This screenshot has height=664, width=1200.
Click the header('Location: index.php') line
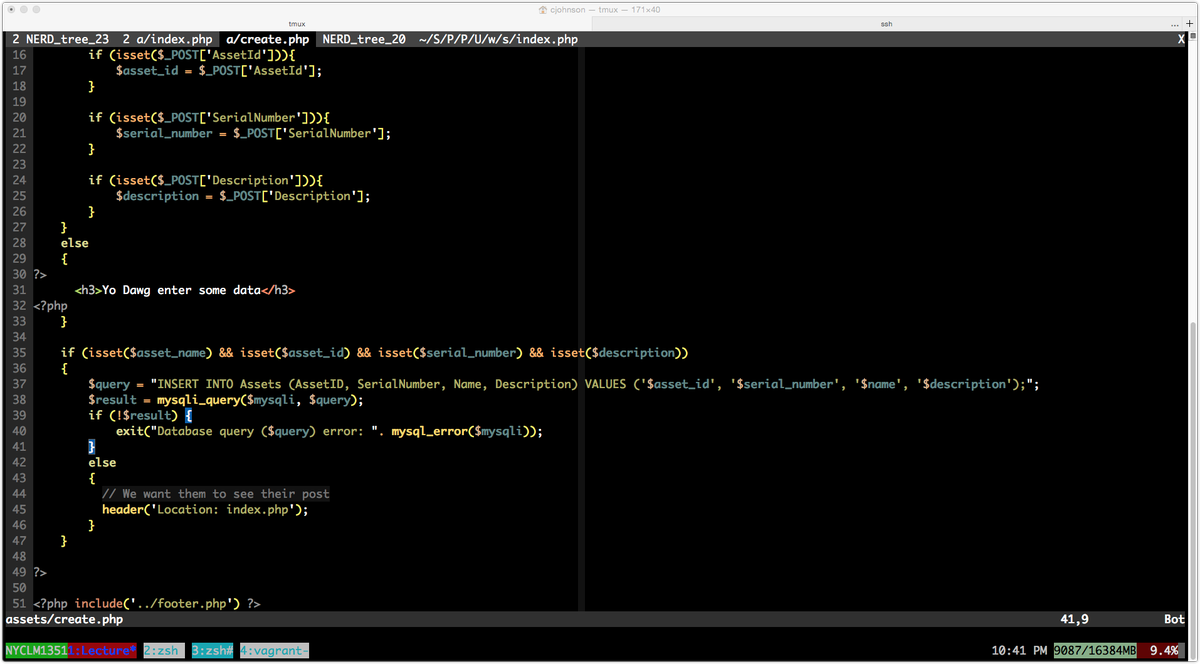coord(205,509)
